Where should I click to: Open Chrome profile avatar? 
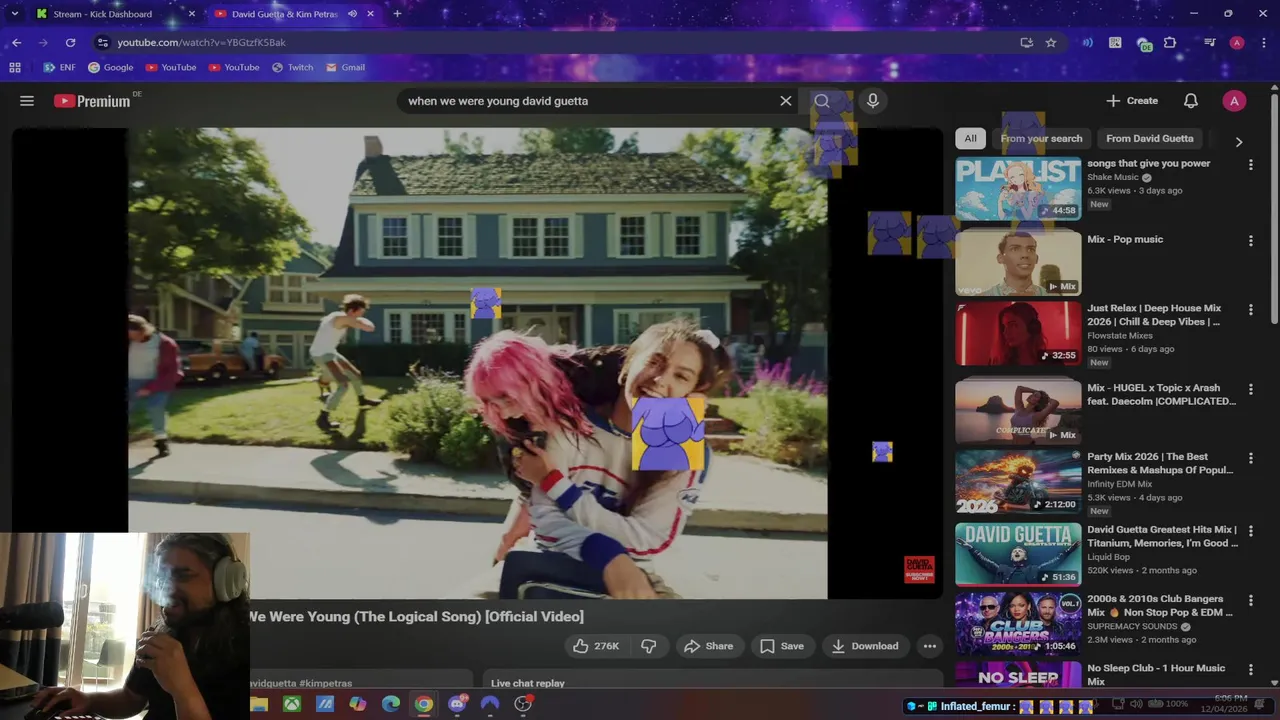pyautogui.click(x=1237, y=43)
